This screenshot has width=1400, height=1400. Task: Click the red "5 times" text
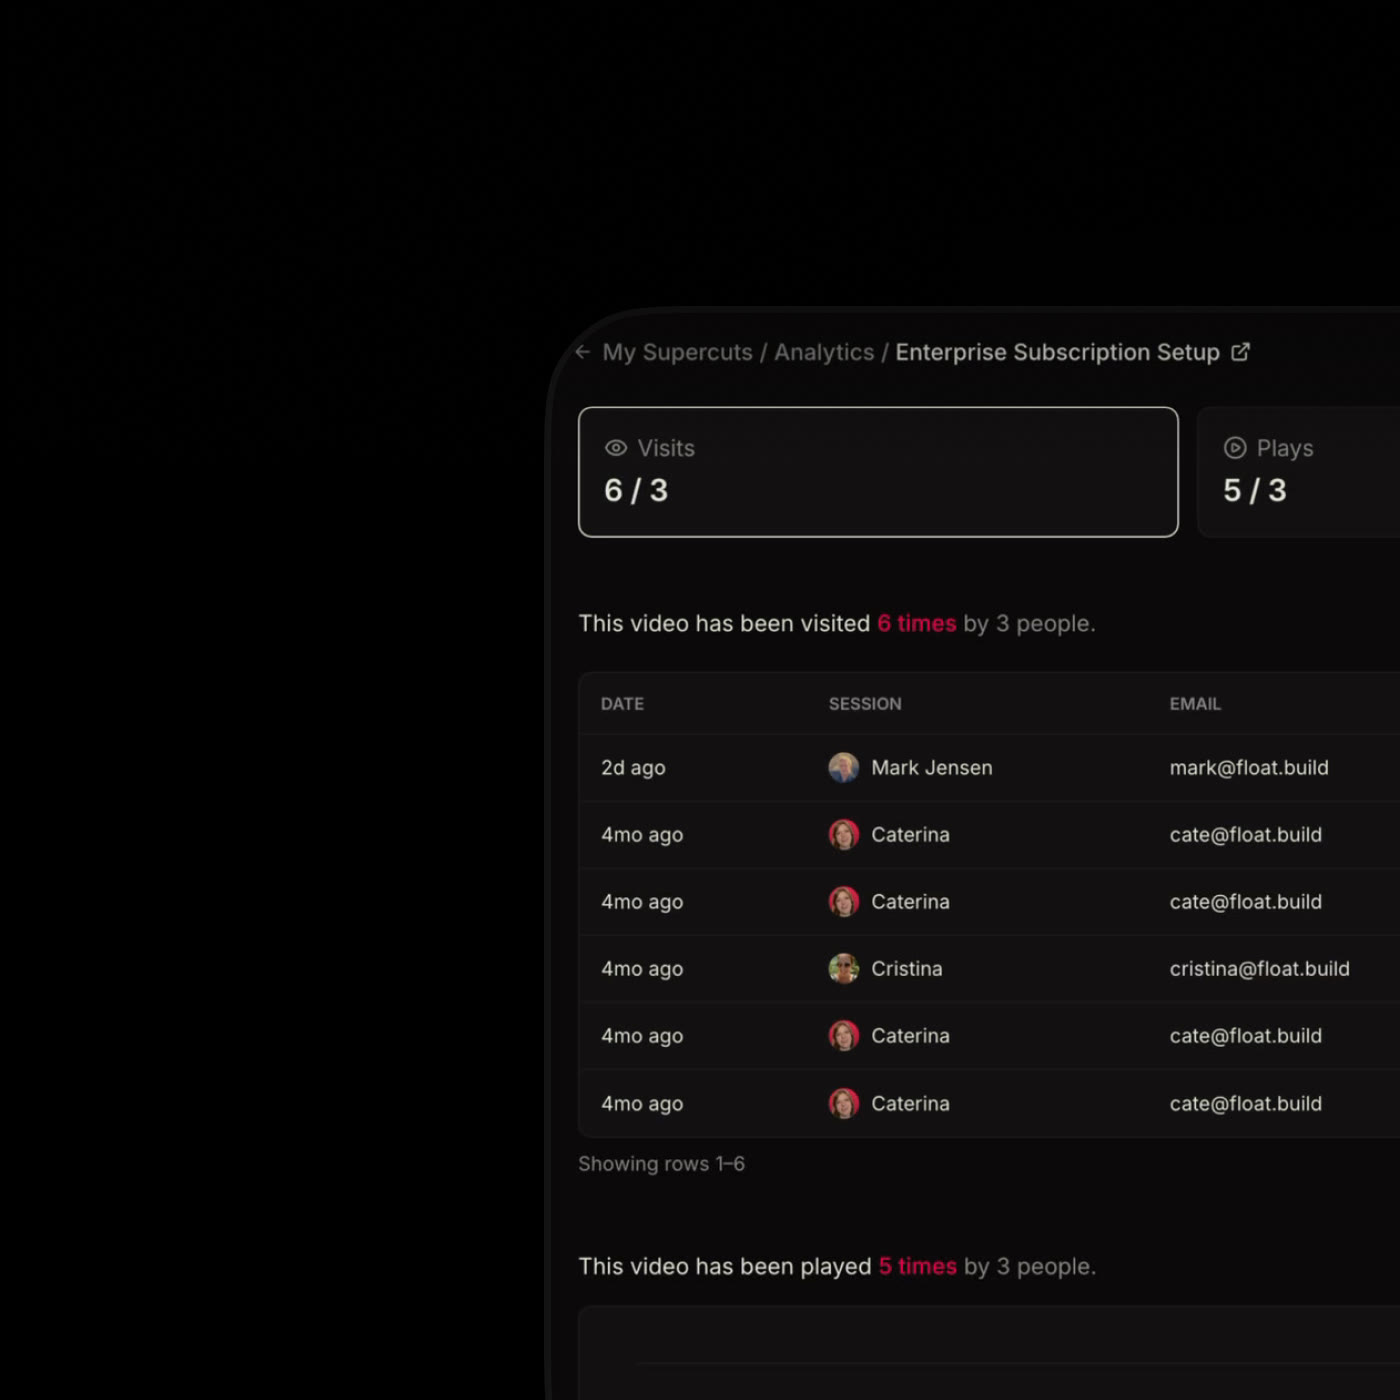[x=918, y=1266]
